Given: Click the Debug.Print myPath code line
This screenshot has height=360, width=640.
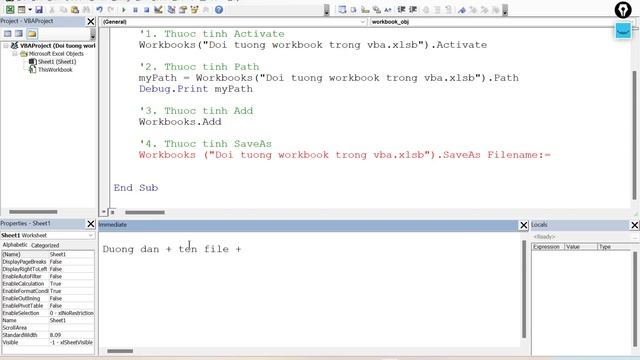Looking at the screenshot, I should pyautogui.click(x=196, y=89).
